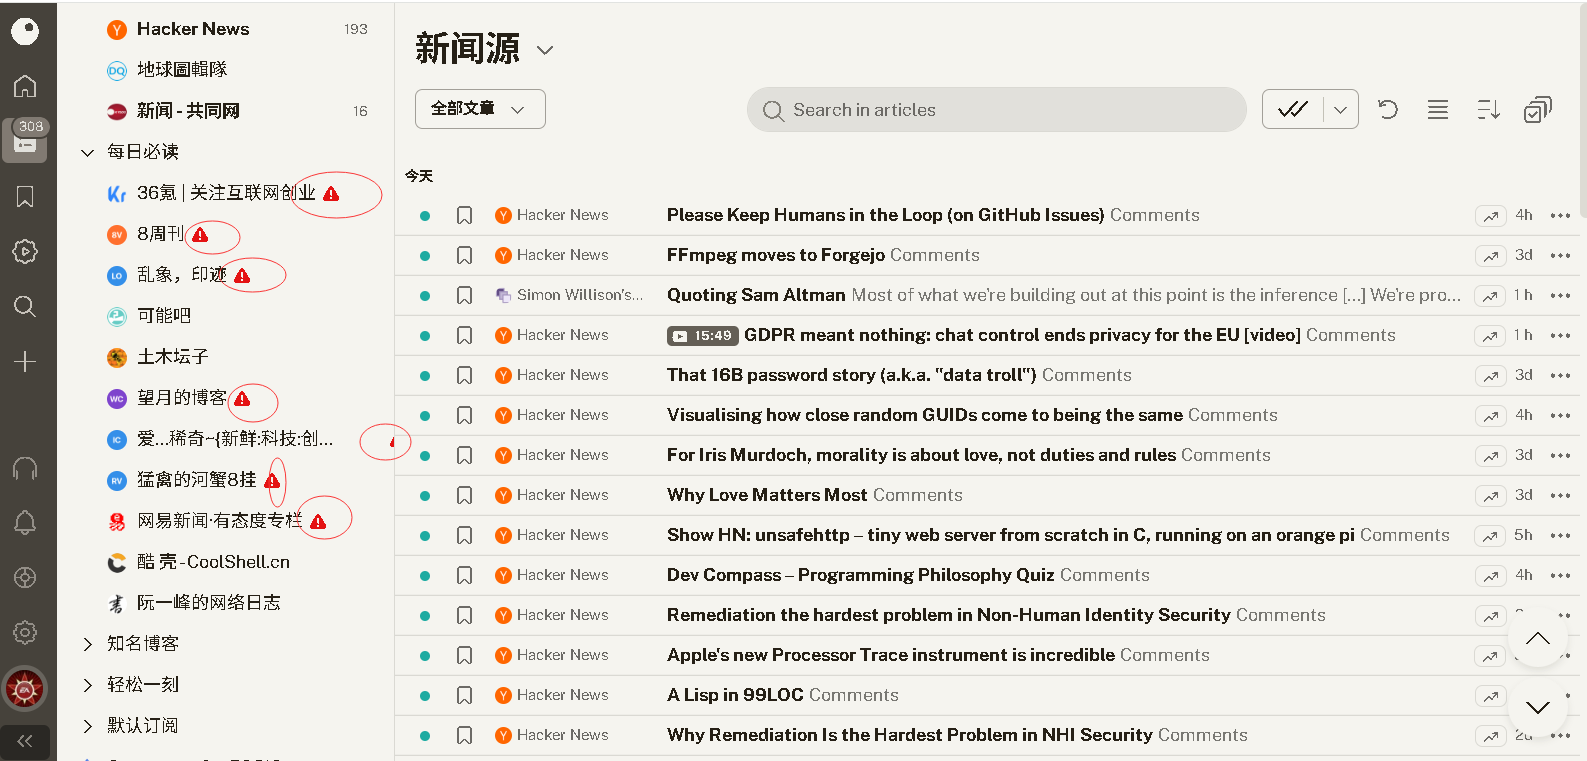
Task: Open article 'For Iris Murdoch, morality is about love'
Action: pyautogui.click(x=921, y=455)
